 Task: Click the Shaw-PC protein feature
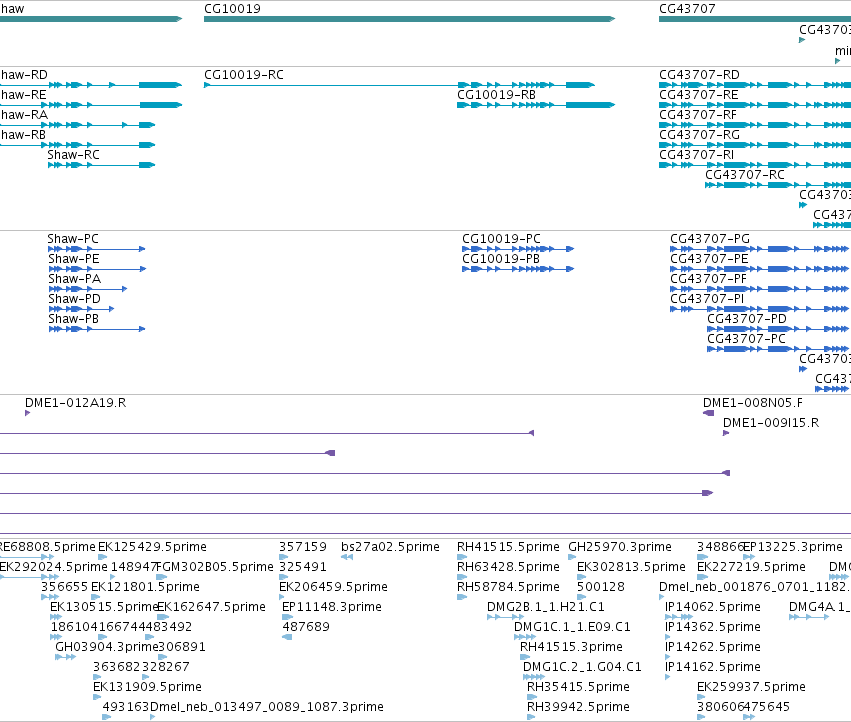coord(97,249)
